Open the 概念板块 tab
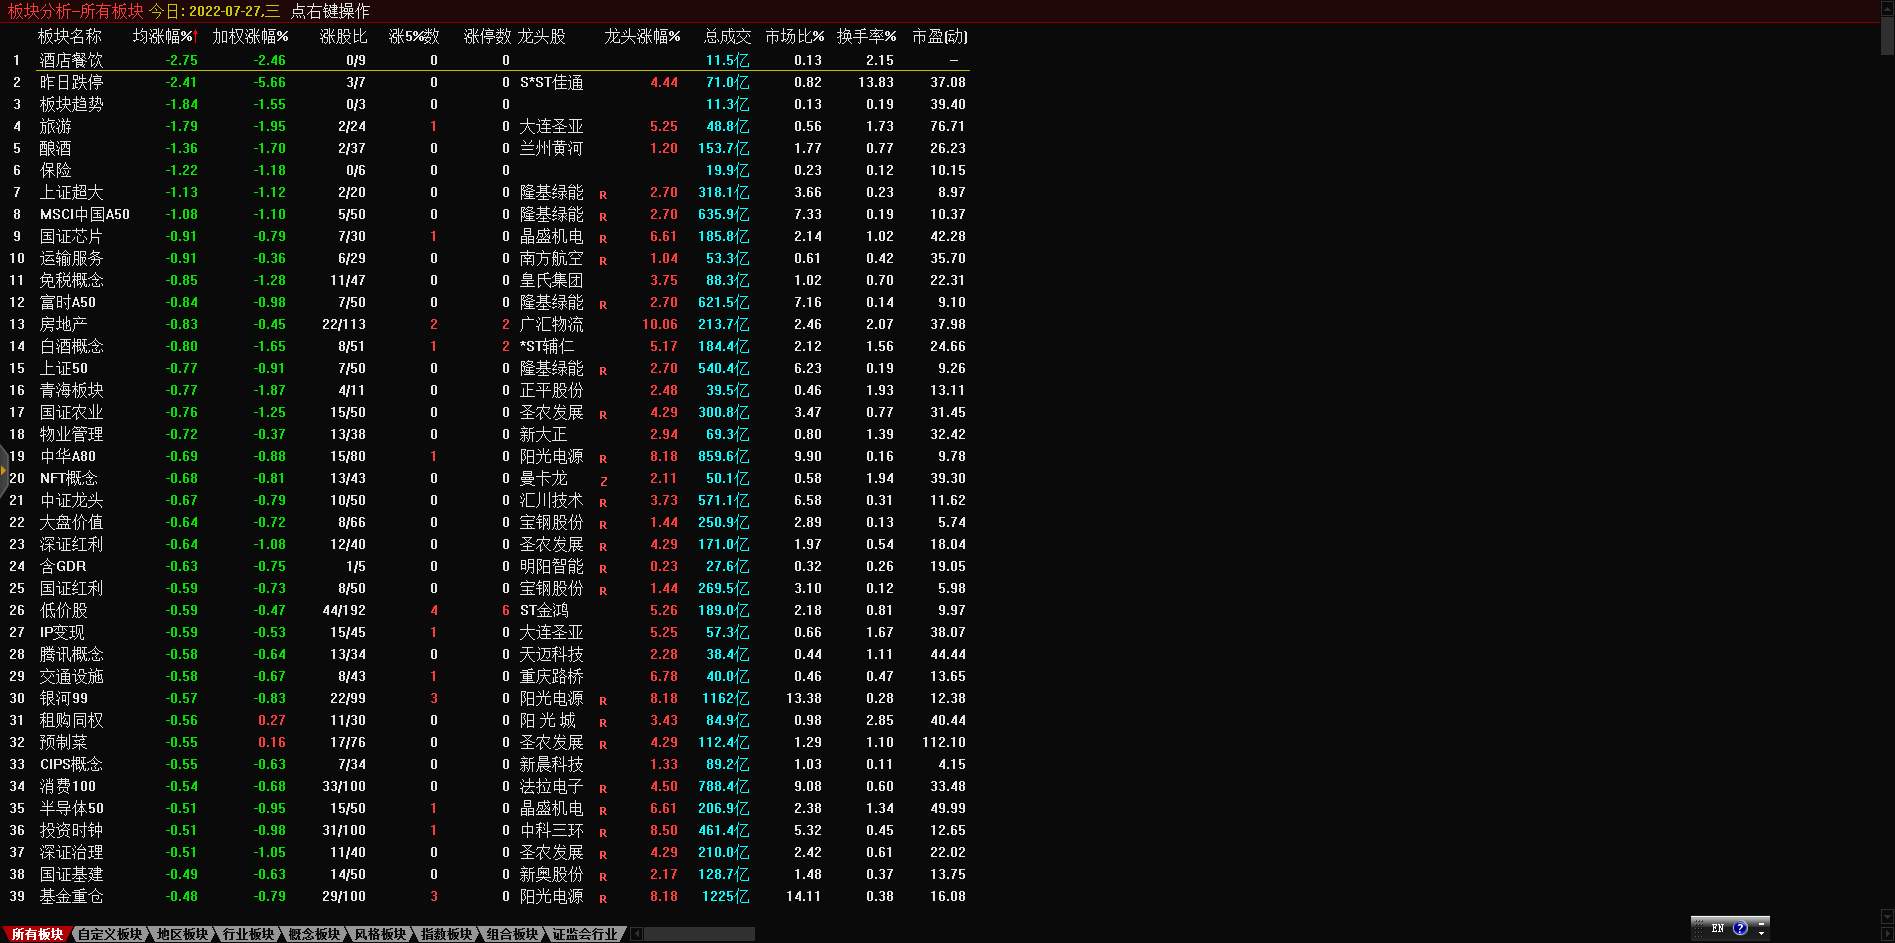The image size is (1895, 943). [314, 934]
